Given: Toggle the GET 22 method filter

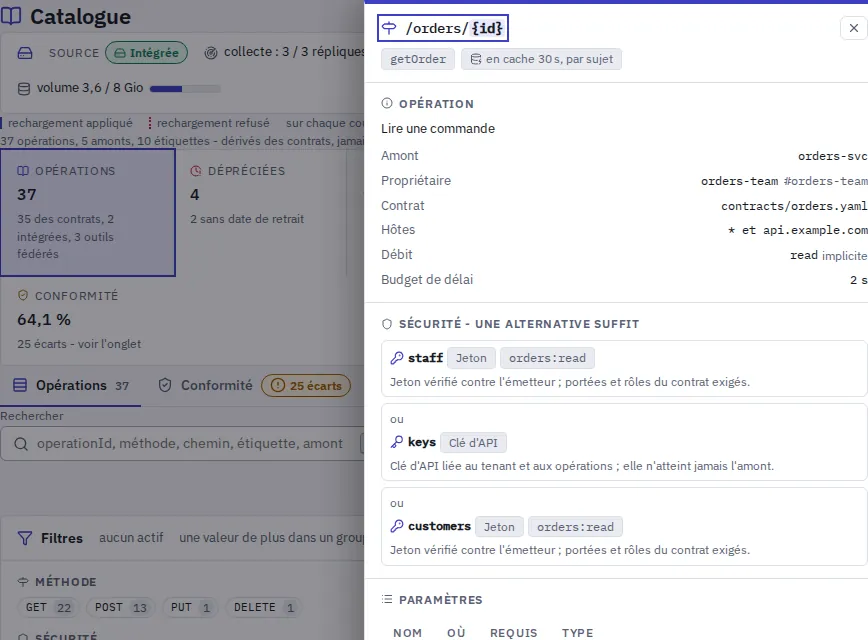Looking at the screenshot, I should (48, 607).
